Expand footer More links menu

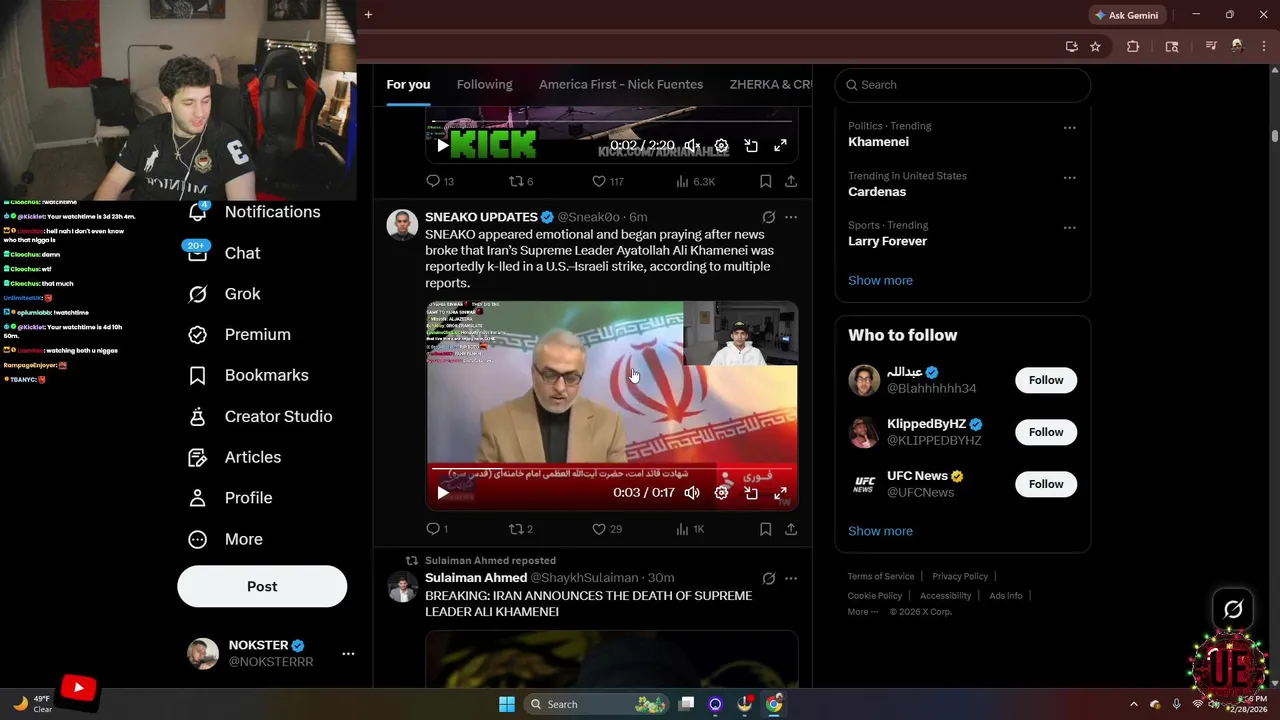point(862,612)
